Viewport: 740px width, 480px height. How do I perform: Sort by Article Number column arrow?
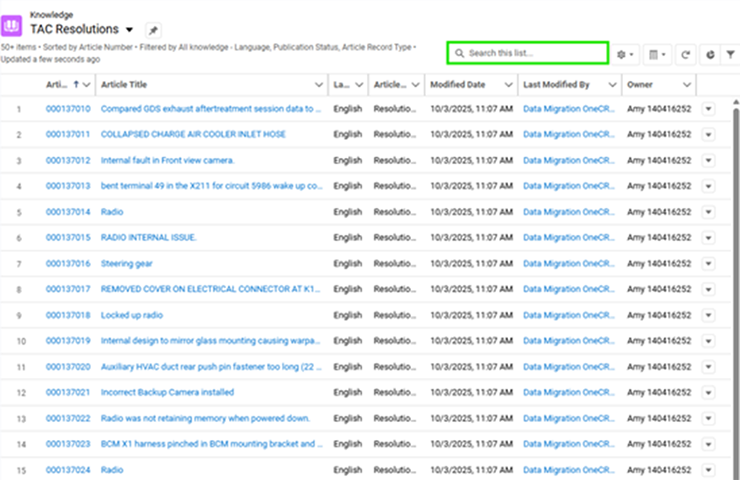[76, 85]
